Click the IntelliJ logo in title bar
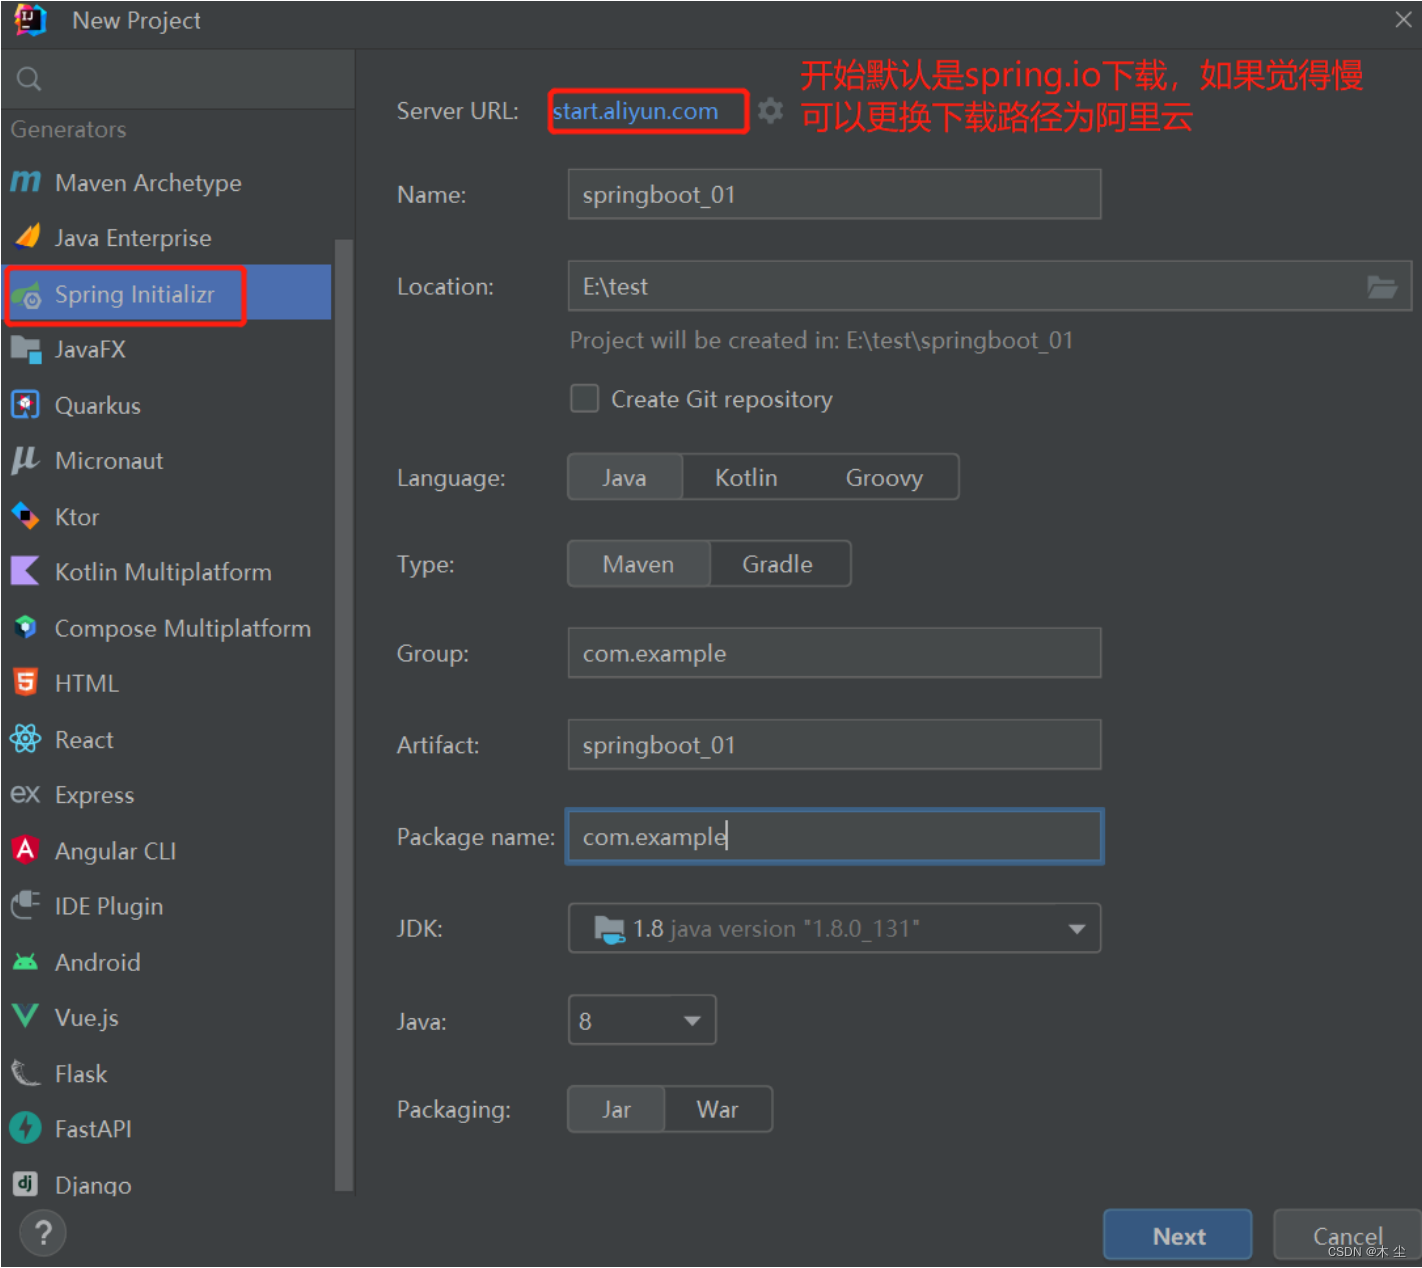Screen dimensions: 1422x1268 coord(30,20)
